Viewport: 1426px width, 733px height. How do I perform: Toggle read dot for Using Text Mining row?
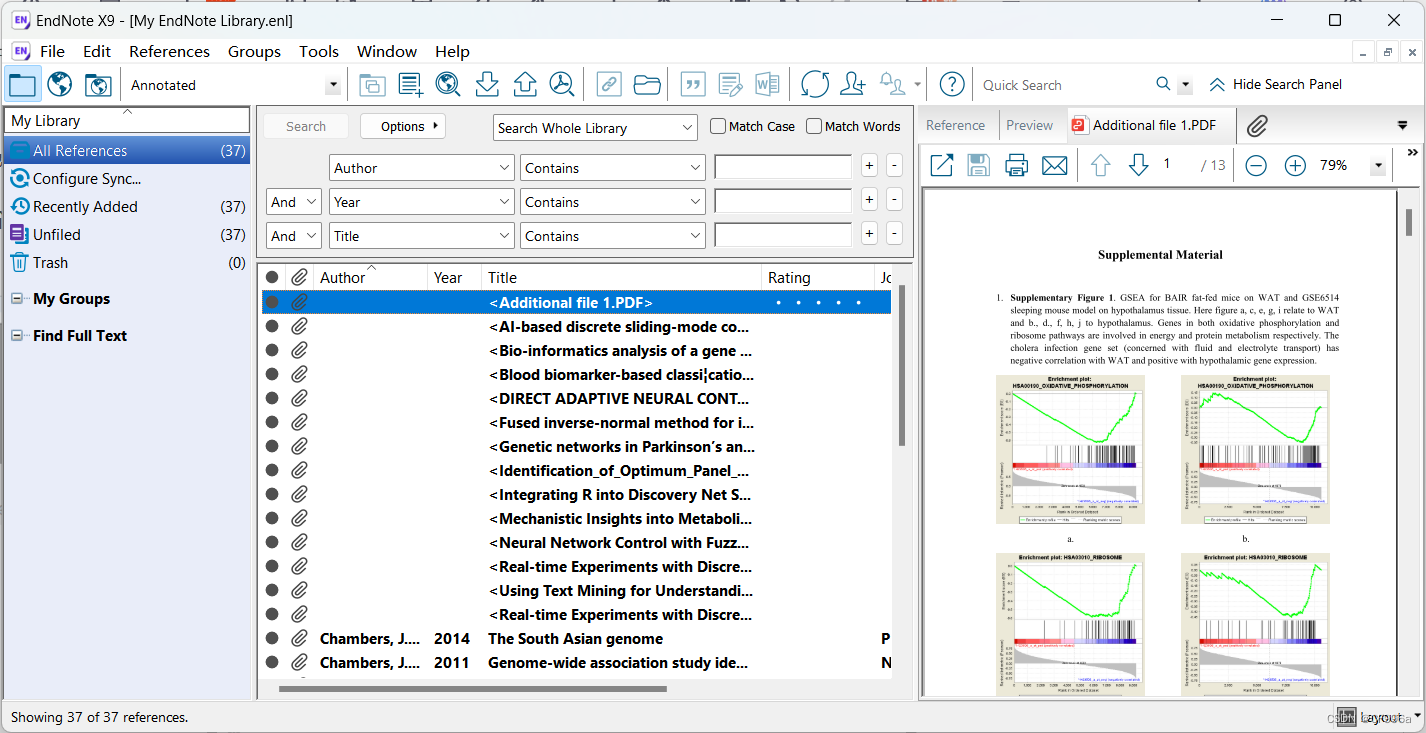(272, 590)
